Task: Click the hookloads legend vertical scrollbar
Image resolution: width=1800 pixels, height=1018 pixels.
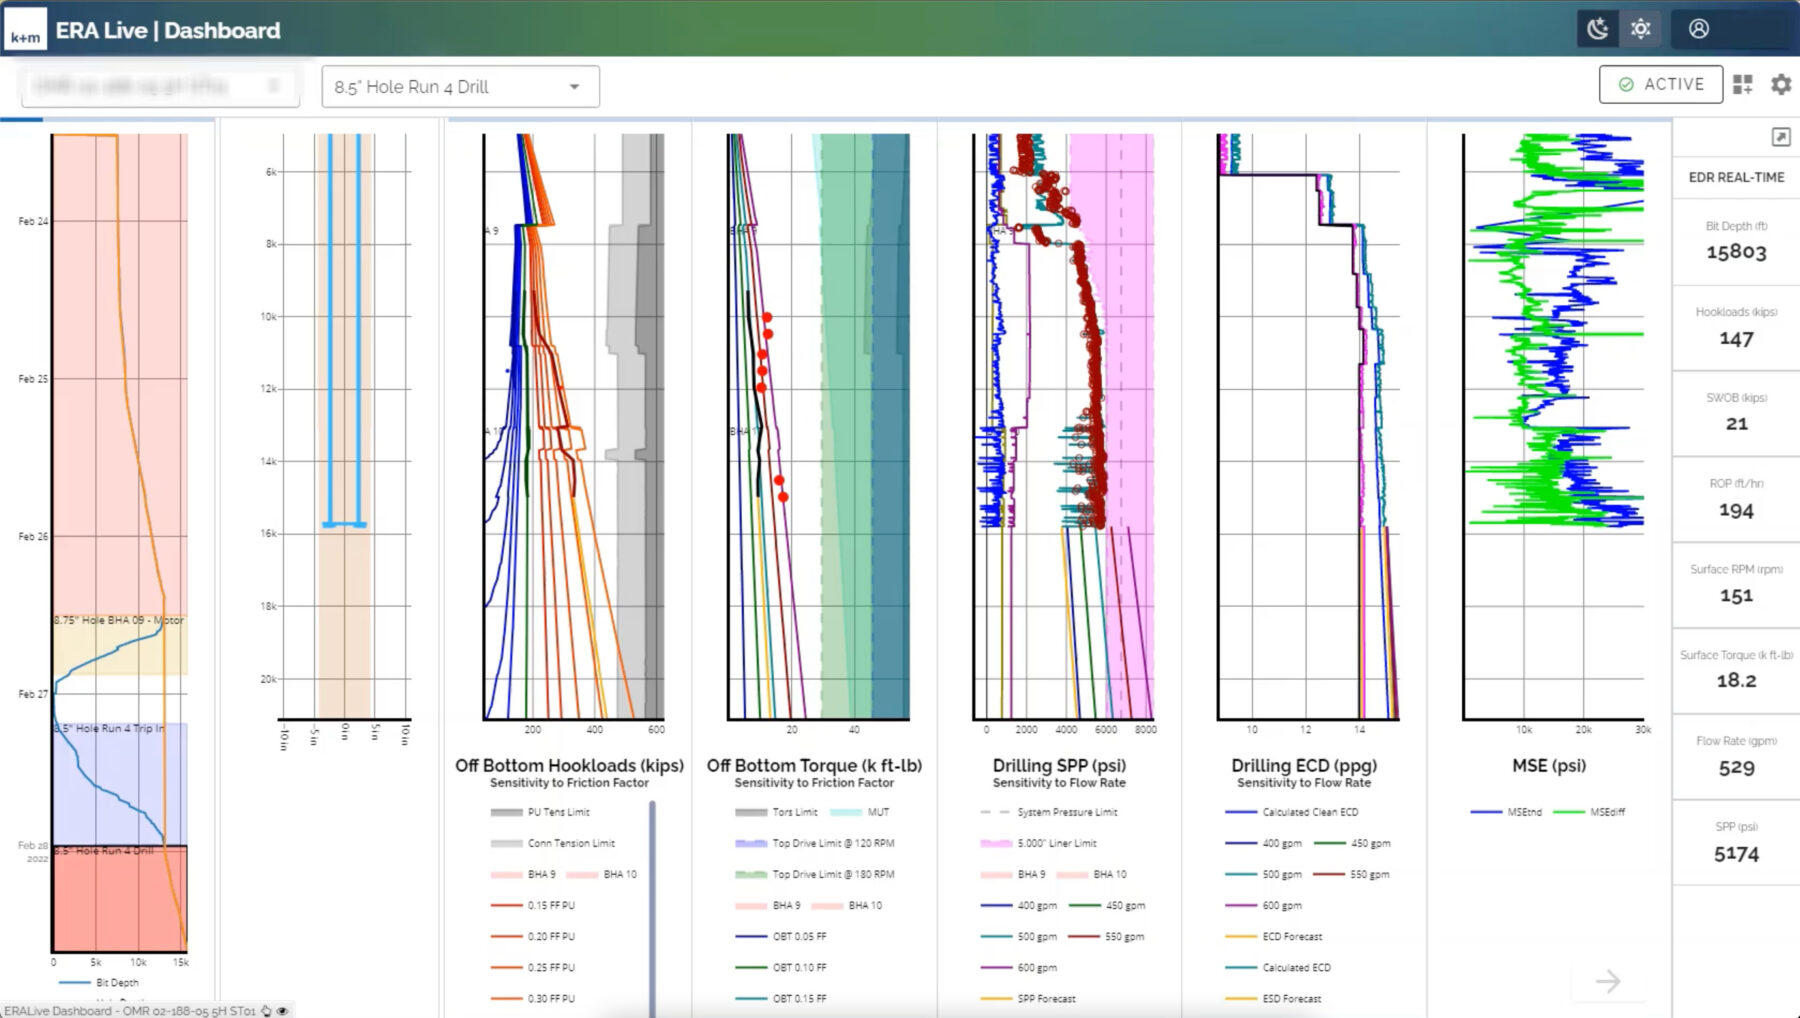Action: (652, 900)
